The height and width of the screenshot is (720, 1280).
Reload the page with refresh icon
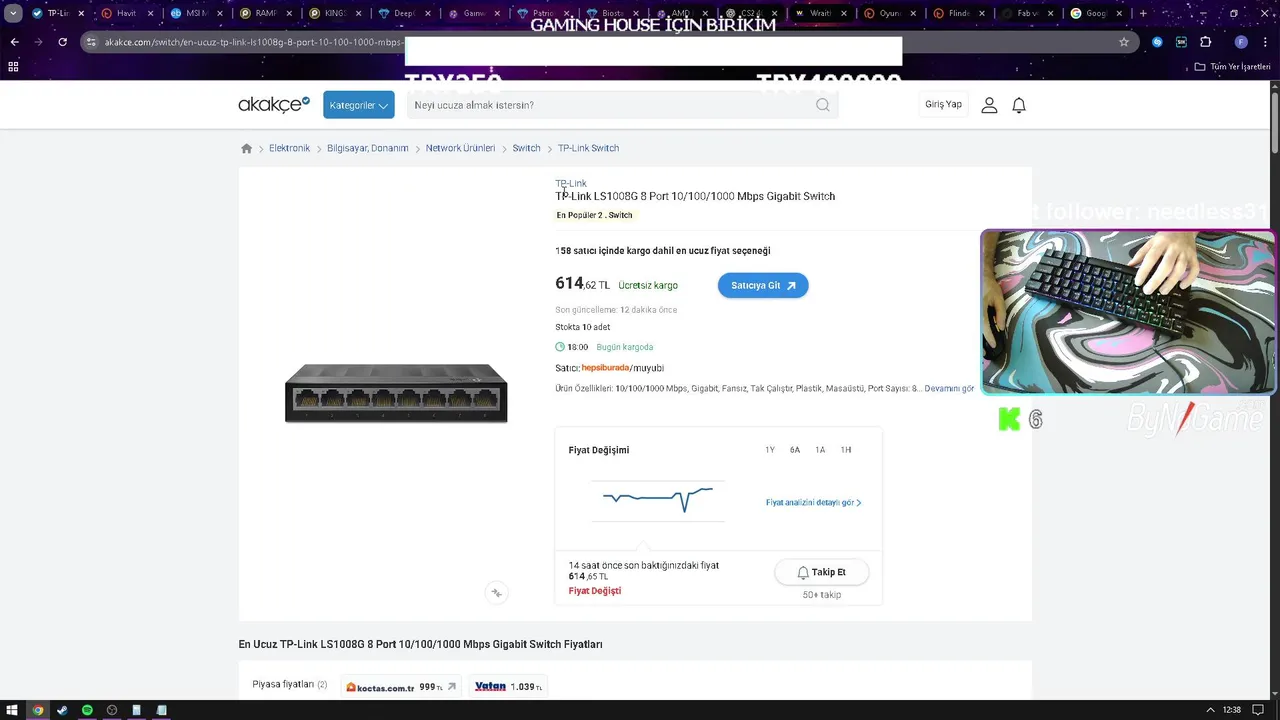point(62,42)
